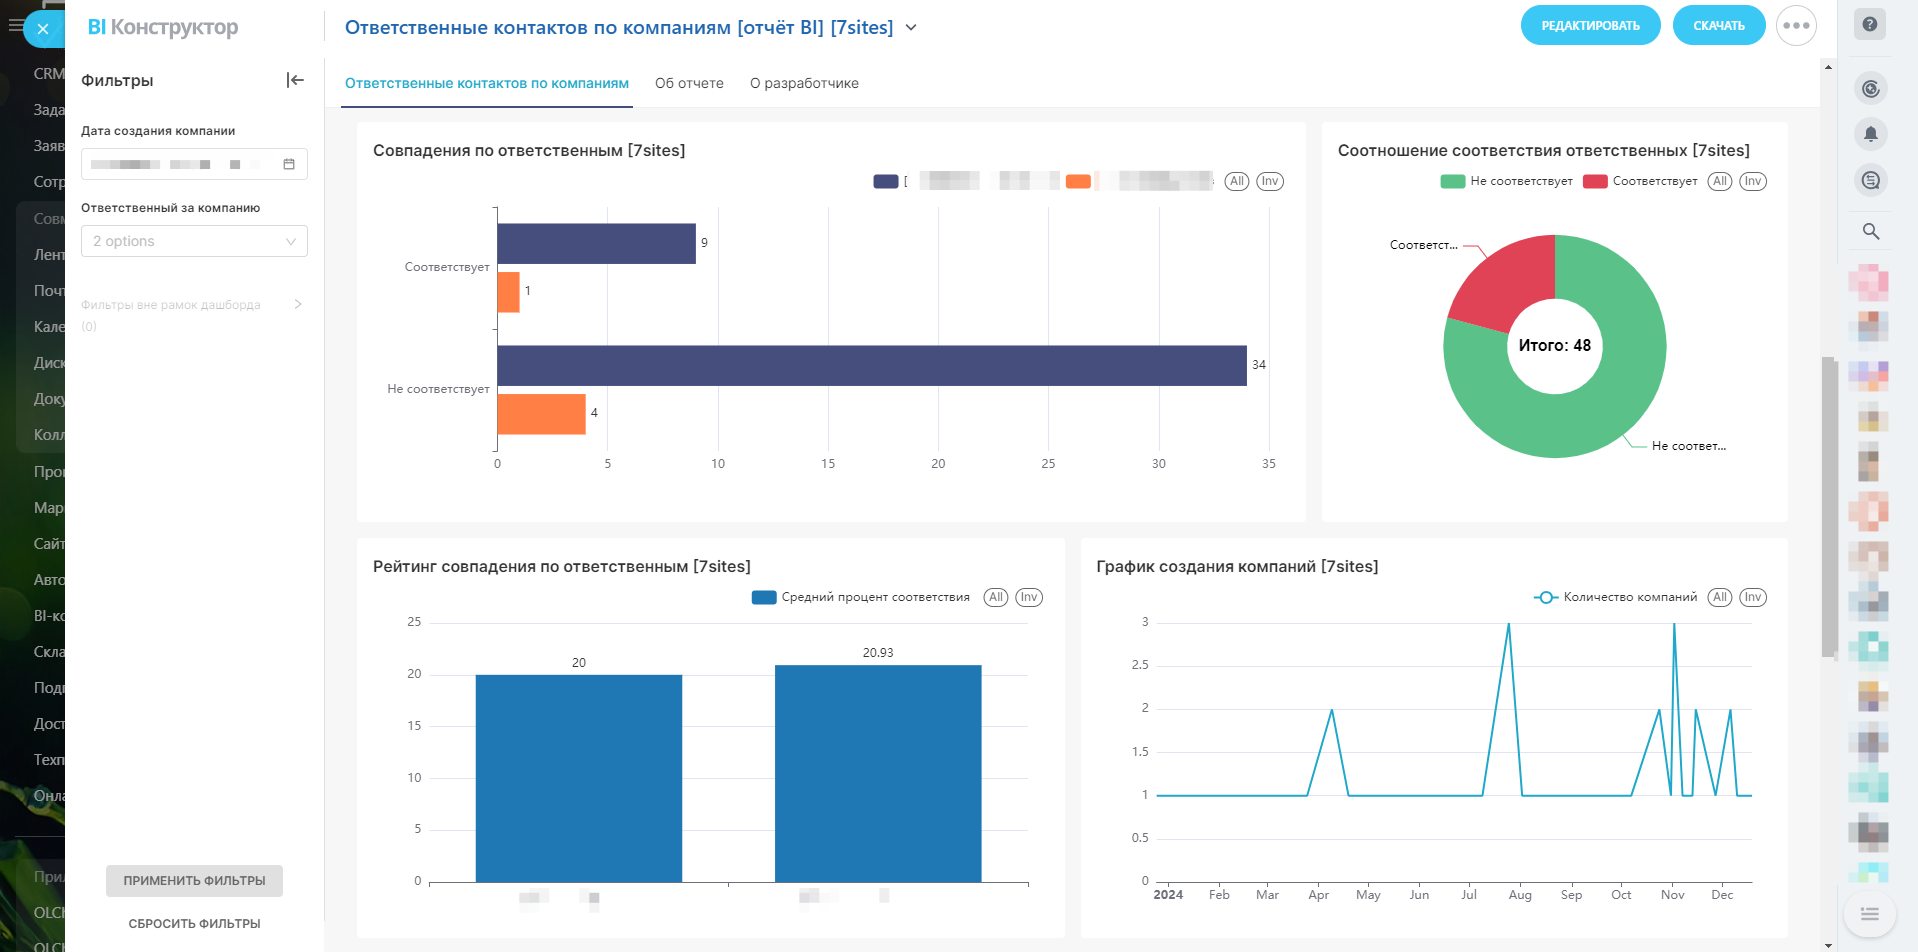Open the notifications bell icon
1918x952 pixels.
[1870, 134]
